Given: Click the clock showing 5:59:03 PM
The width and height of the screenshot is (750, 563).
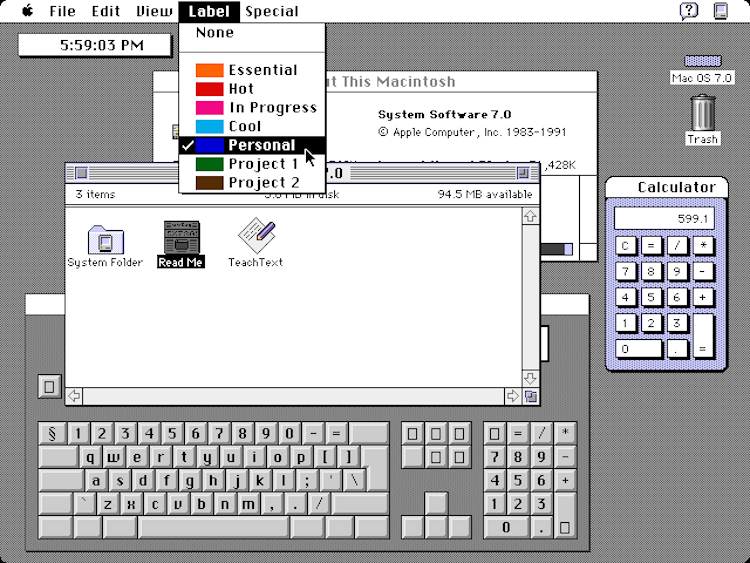Looking at the screenshot, I should pyautogui.click(x=95, y=45).
